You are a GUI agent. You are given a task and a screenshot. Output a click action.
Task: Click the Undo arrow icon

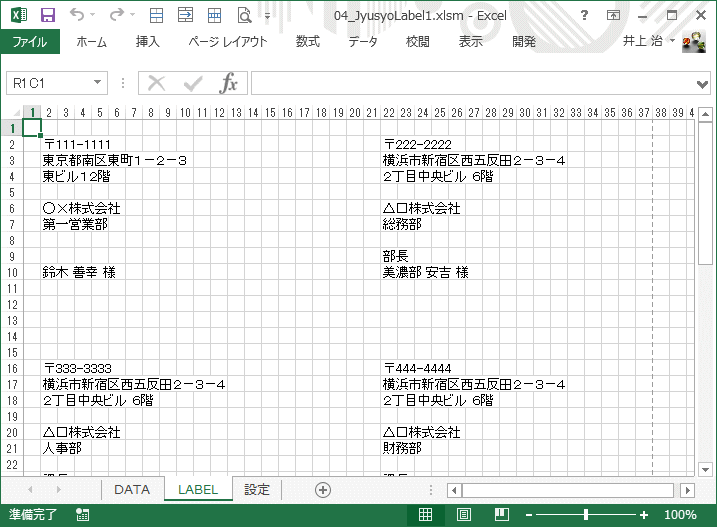pyautogui.click(x=76, y=15)
